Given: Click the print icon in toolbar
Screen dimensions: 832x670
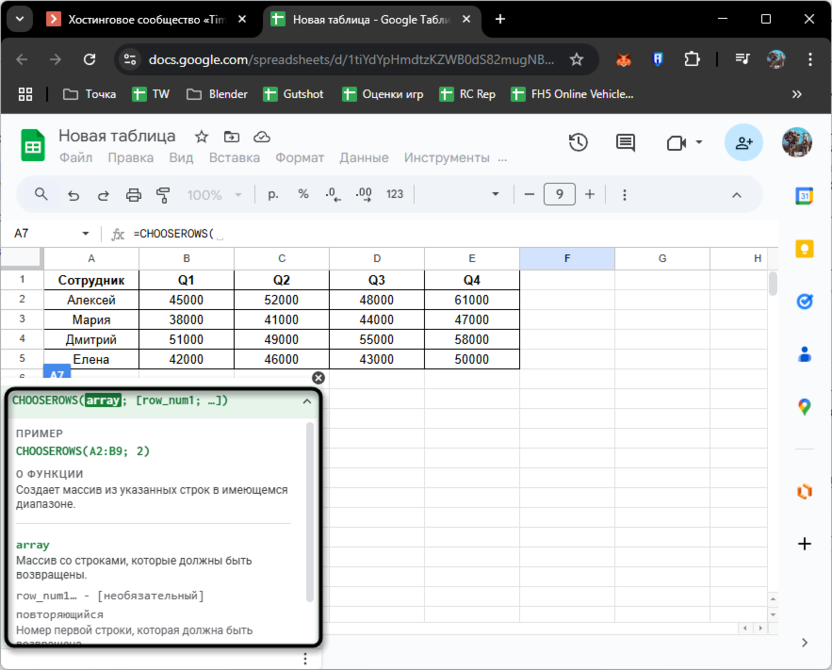Looking at the screenshot, I should pos(133,195).
